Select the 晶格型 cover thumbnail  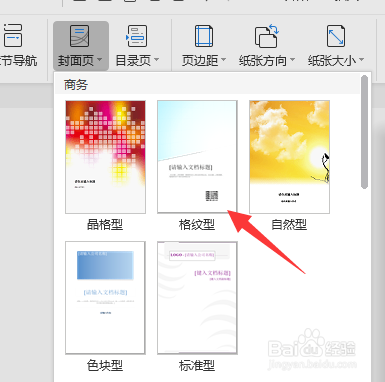tap(105, 157)
